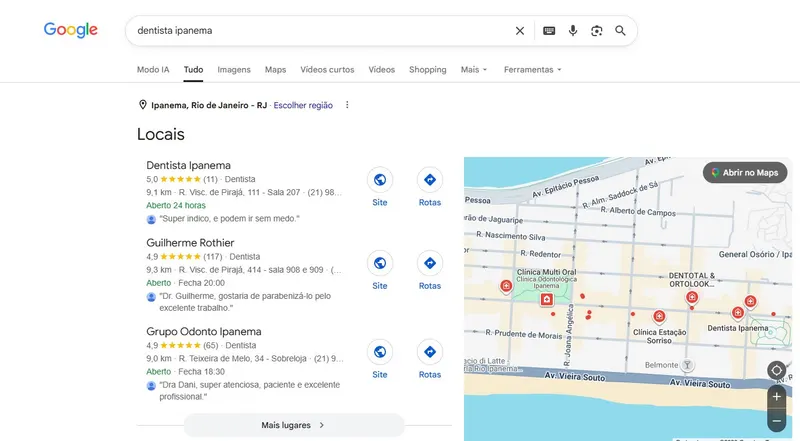
Task: Click the magnifier search button
Action: 620,31
